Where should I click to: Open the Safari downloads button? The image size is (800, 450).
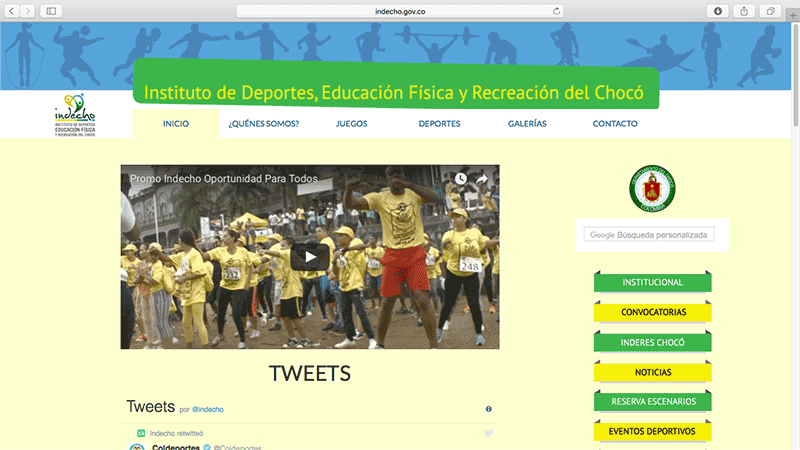[x=717, y=11]
